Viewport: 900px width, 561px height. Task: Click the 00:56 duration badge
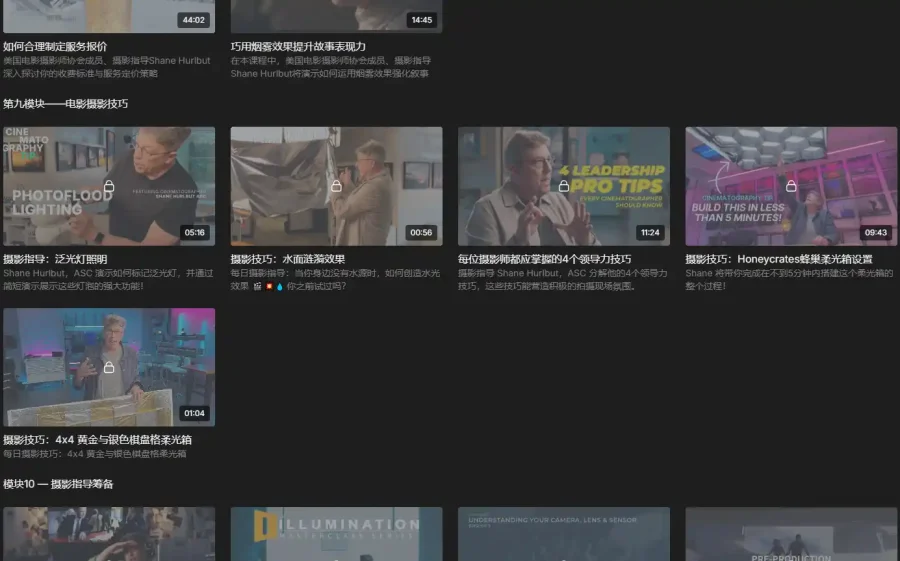[421, 233]
